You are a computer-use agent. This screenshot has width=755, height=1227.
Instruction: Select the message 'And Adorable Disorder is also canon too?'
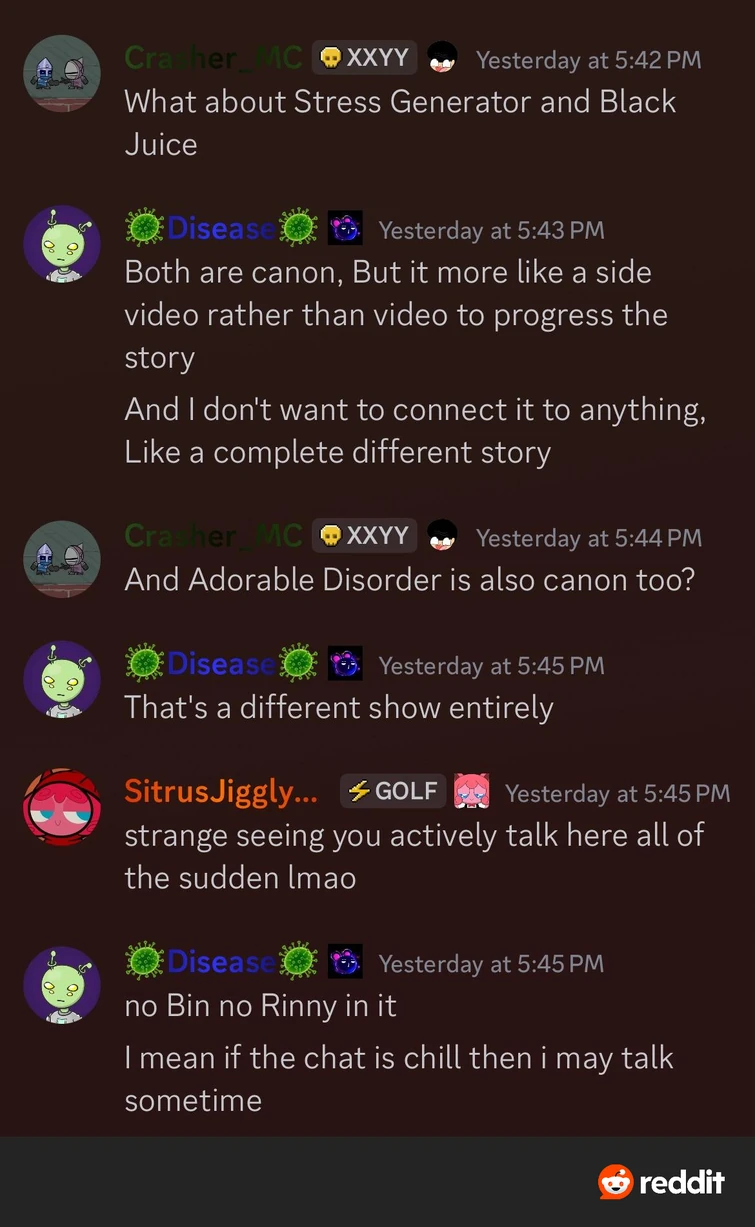point(409,579)
